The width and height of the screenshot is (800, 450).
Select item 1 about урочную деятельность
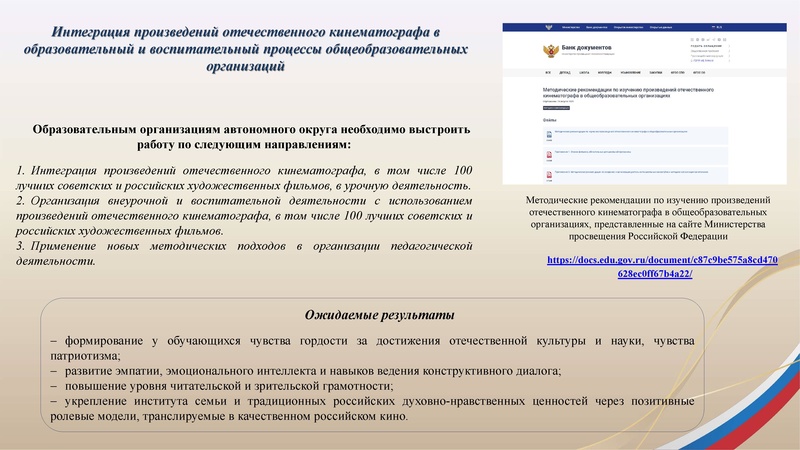[x=244, y=178]
